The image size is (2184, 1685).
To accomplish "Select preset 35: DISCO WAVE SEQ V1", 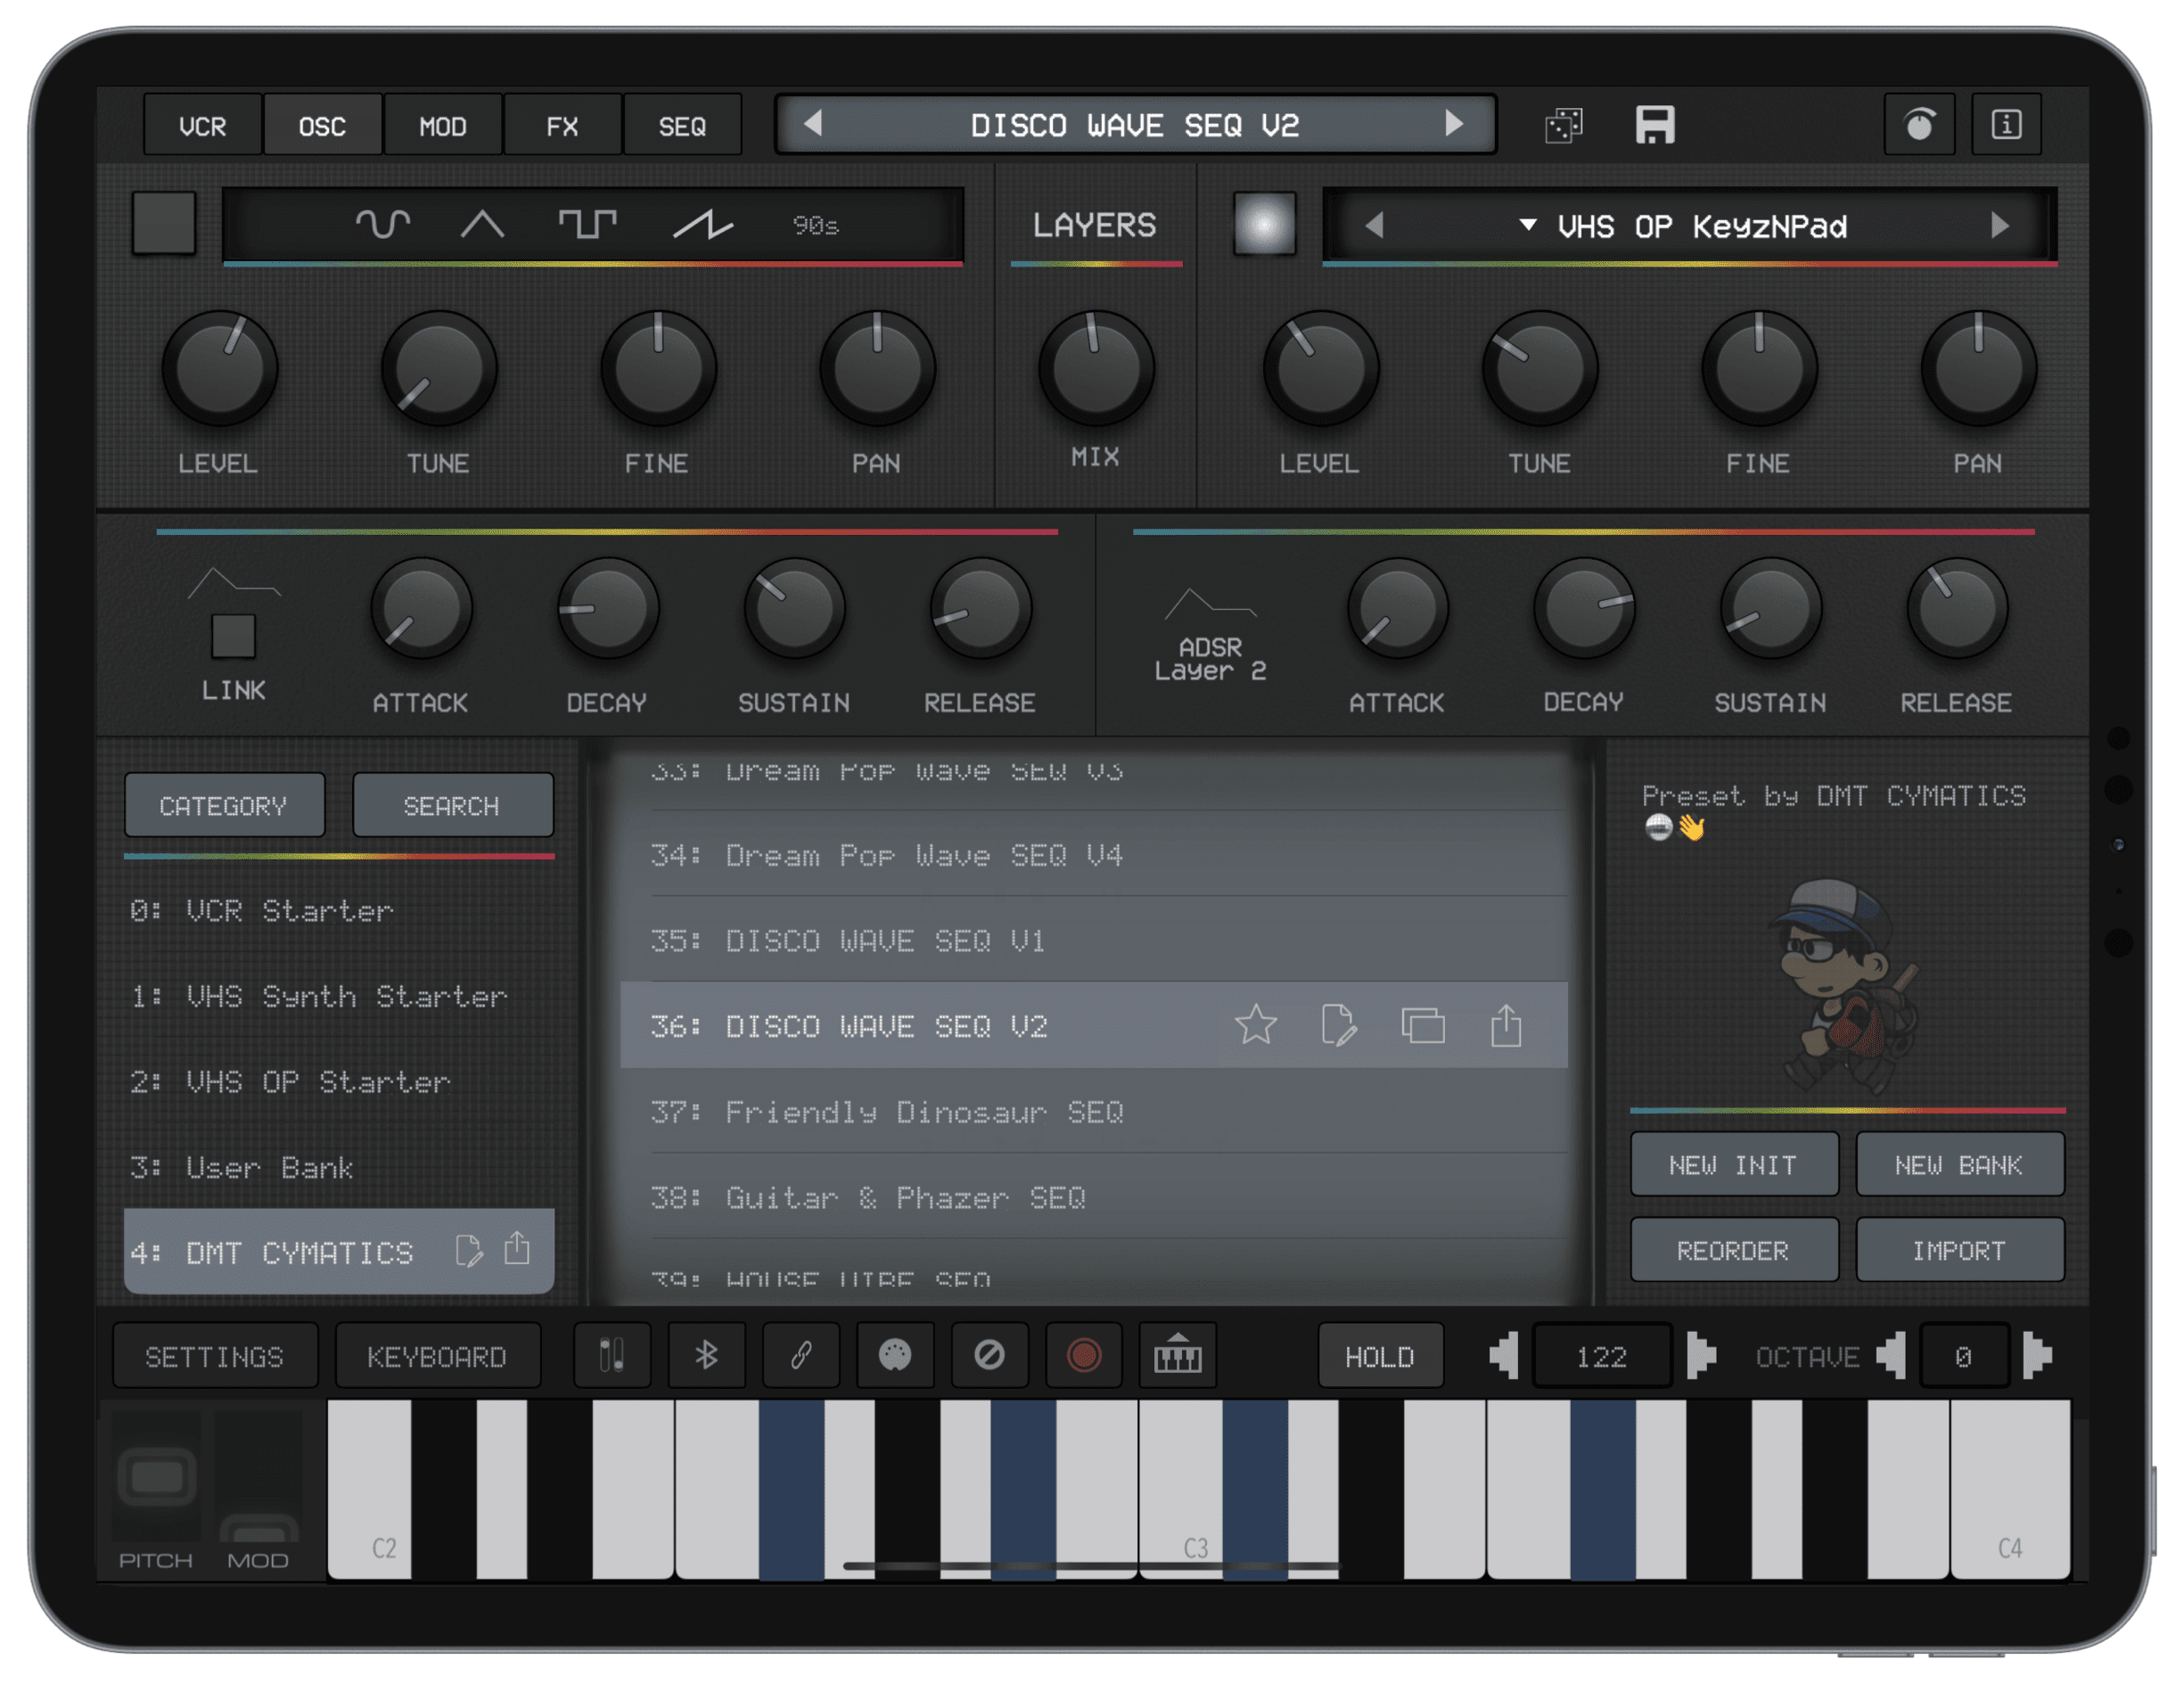I will pos(1094,939).
